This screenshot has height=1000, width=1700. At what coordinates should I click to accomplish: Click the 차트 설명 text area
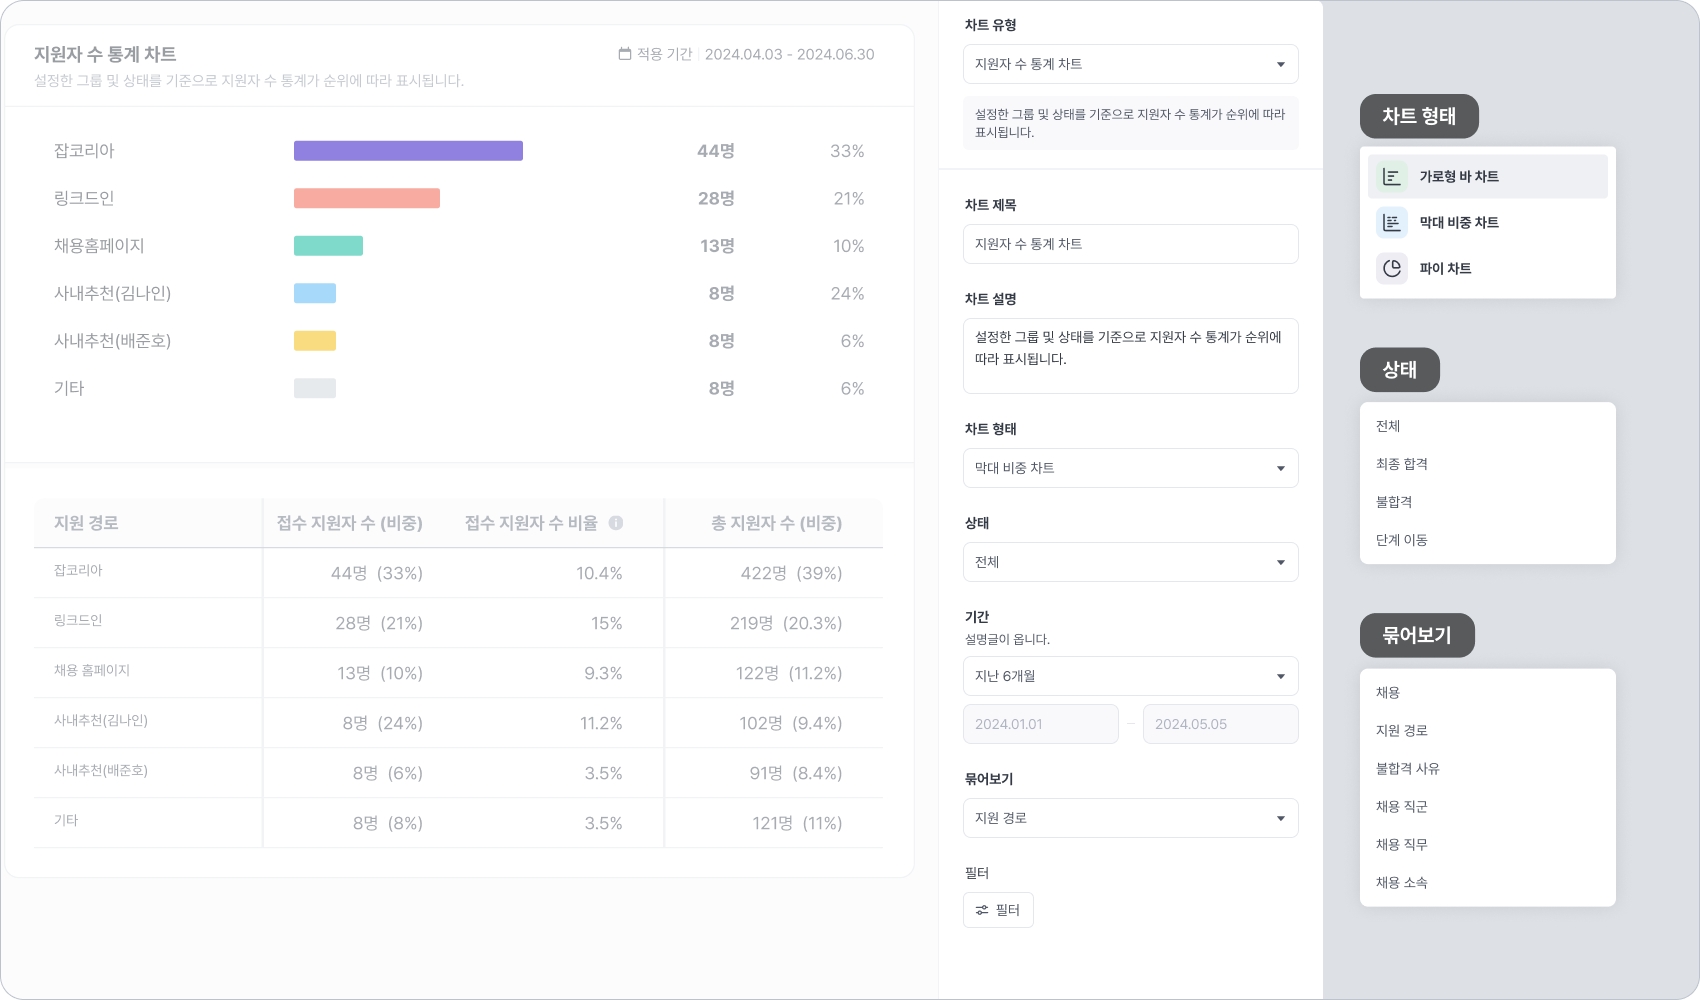pyautogui.click(x=1130, y=356)
